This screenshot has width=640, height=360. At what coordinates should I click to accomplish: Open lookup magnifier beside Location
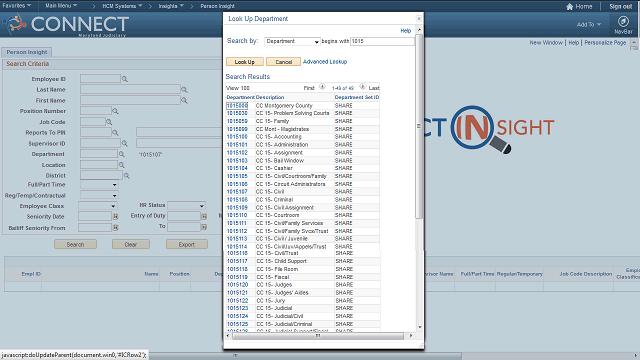point(121,165)
